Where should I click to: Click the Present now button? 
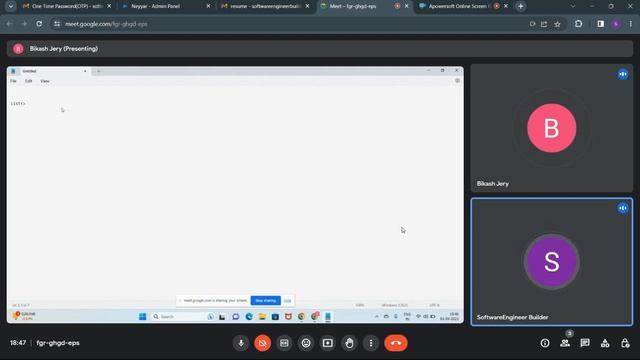(x=327, y=343)
